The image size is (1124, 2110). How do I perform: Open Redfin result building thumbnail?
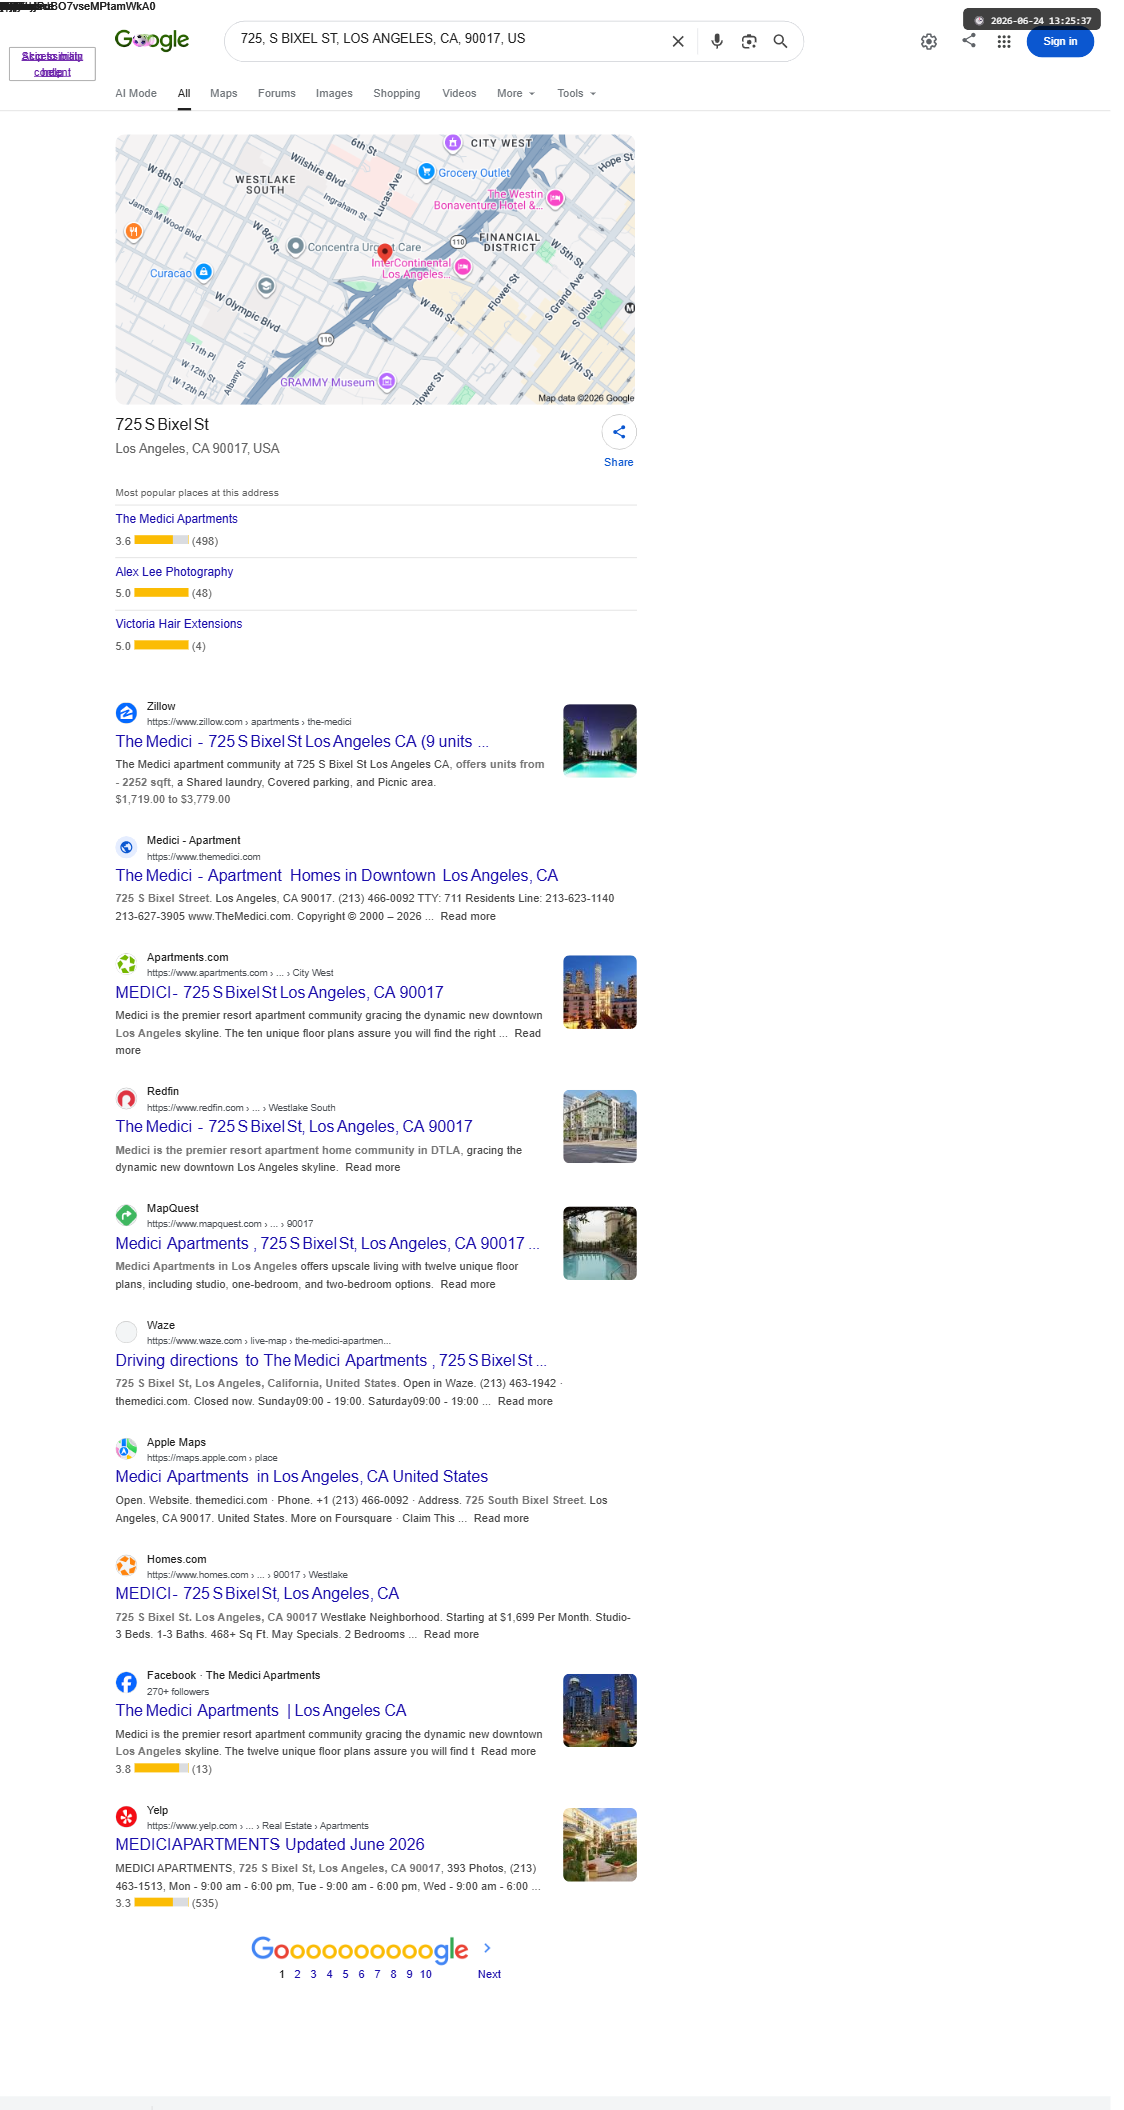[x=600, y=1126]
